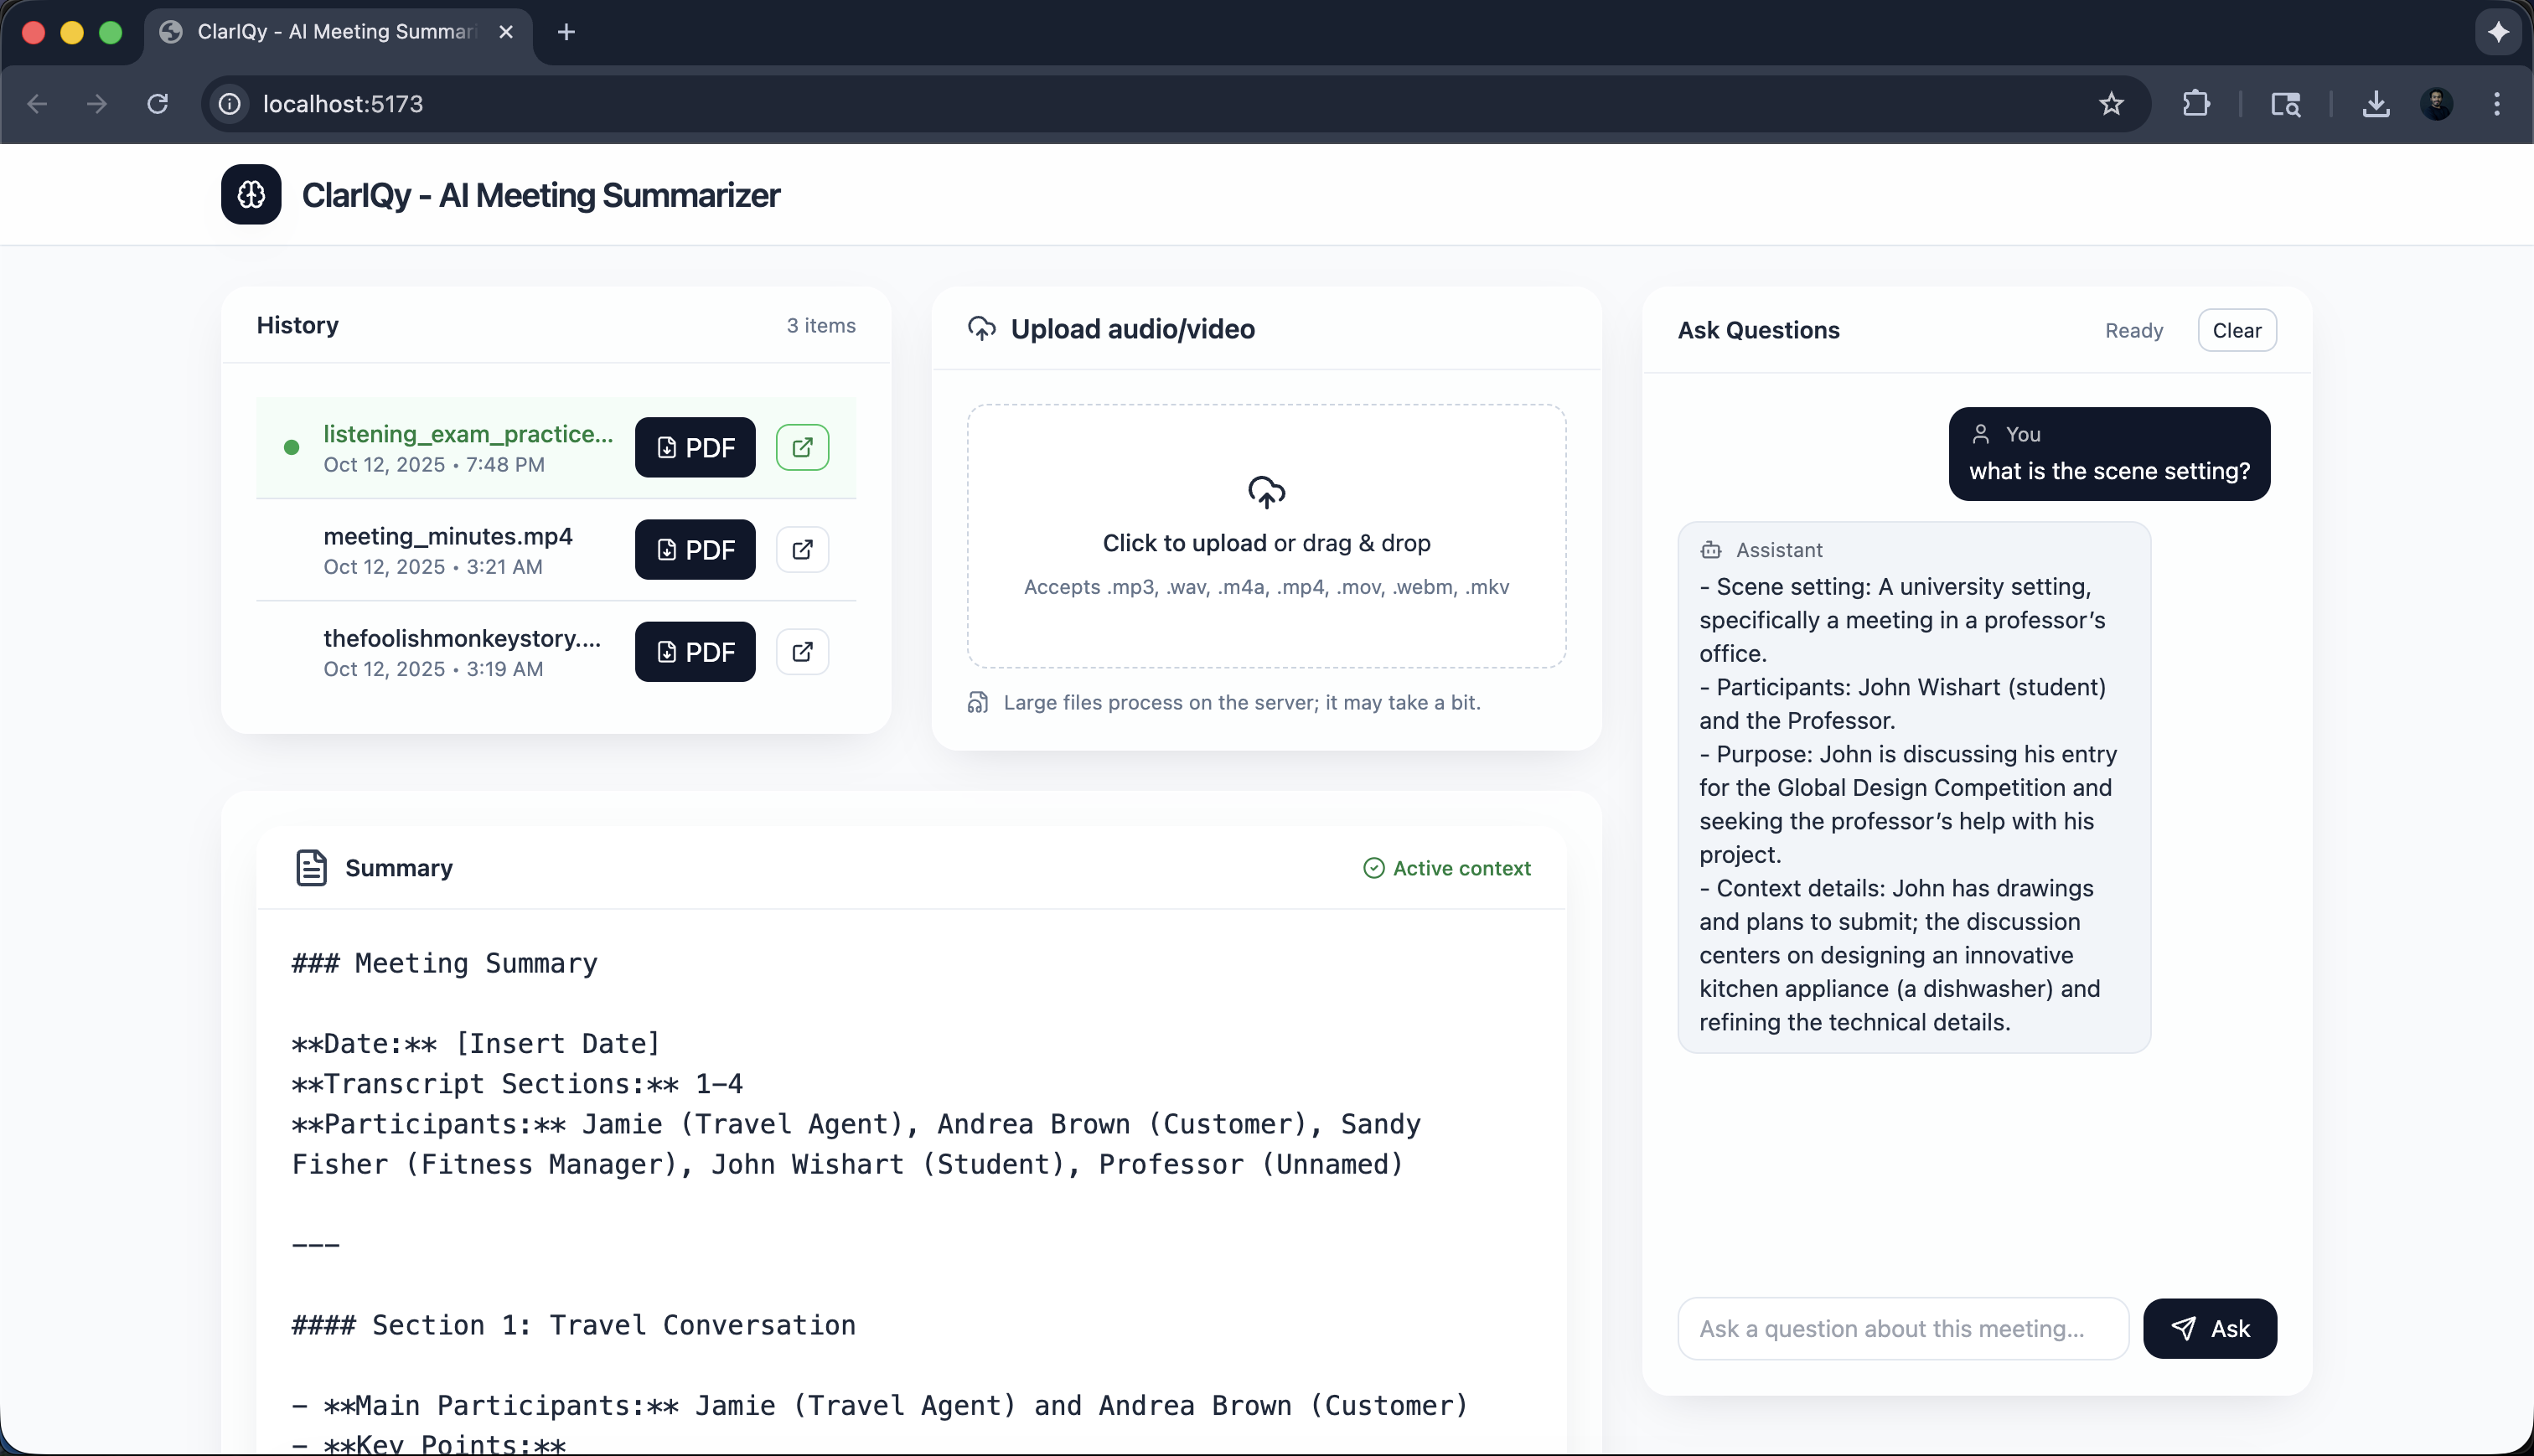Select thefoolishmonkeystory history item

(461, 651)
